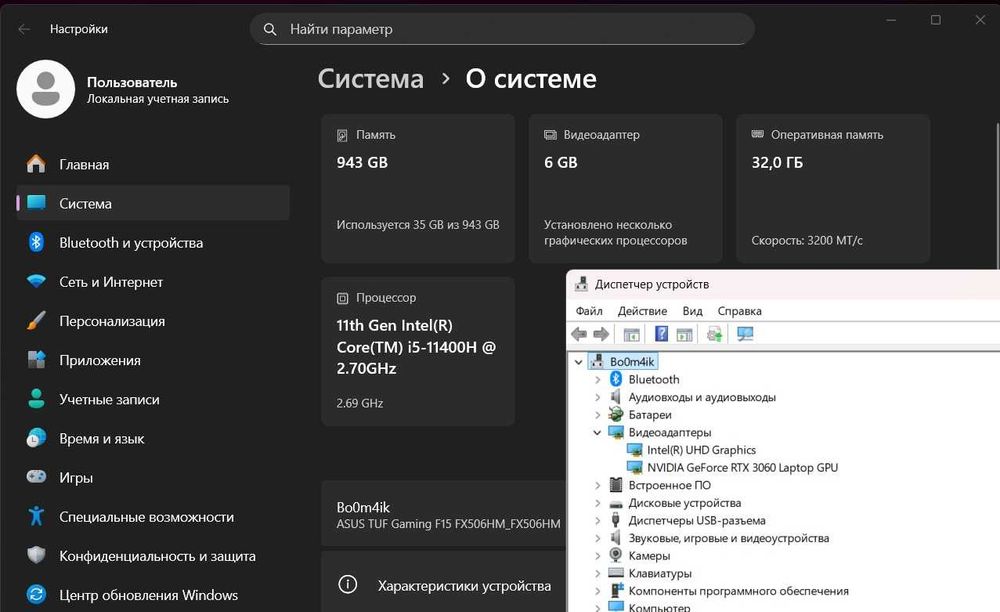Open the Действие menu
Viewport: 1000px width, 612px height.
[x=642, y=311]
